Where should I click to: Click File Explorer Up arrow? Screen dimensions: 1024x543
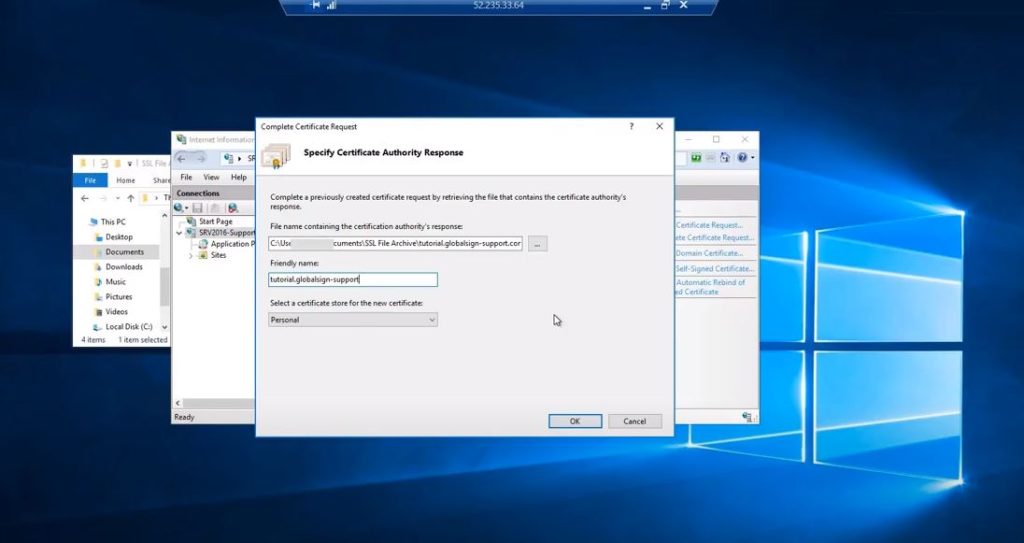[x=131, y=198]
